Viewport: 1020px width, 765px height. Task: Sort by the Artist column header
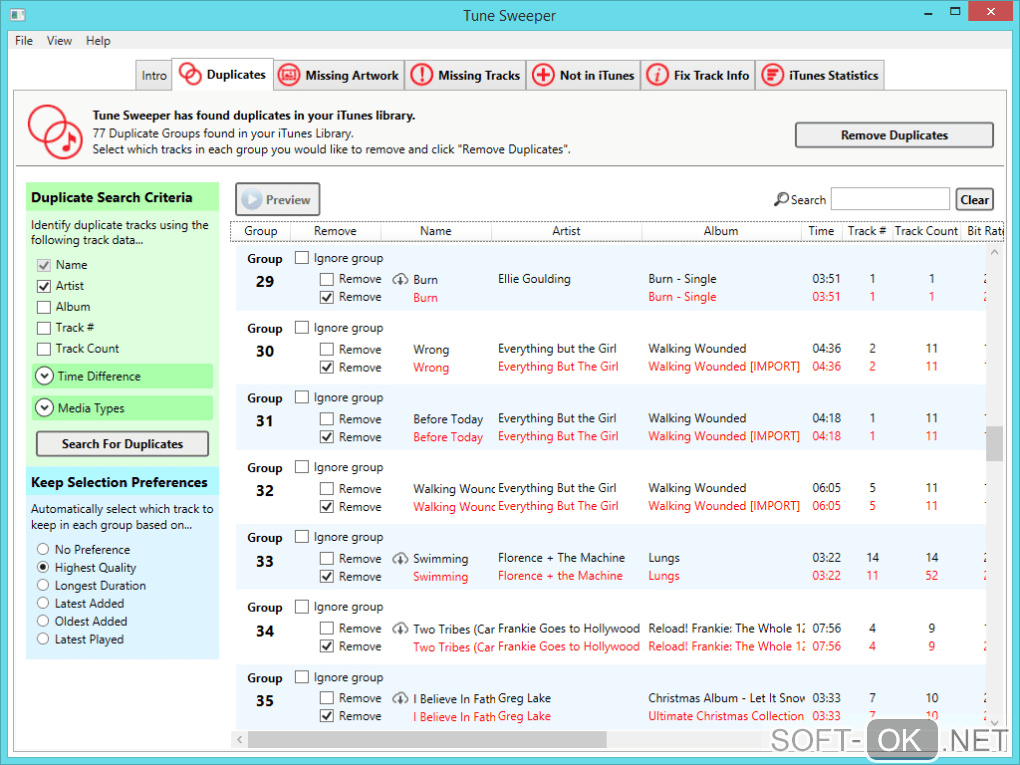click(567, 231)
